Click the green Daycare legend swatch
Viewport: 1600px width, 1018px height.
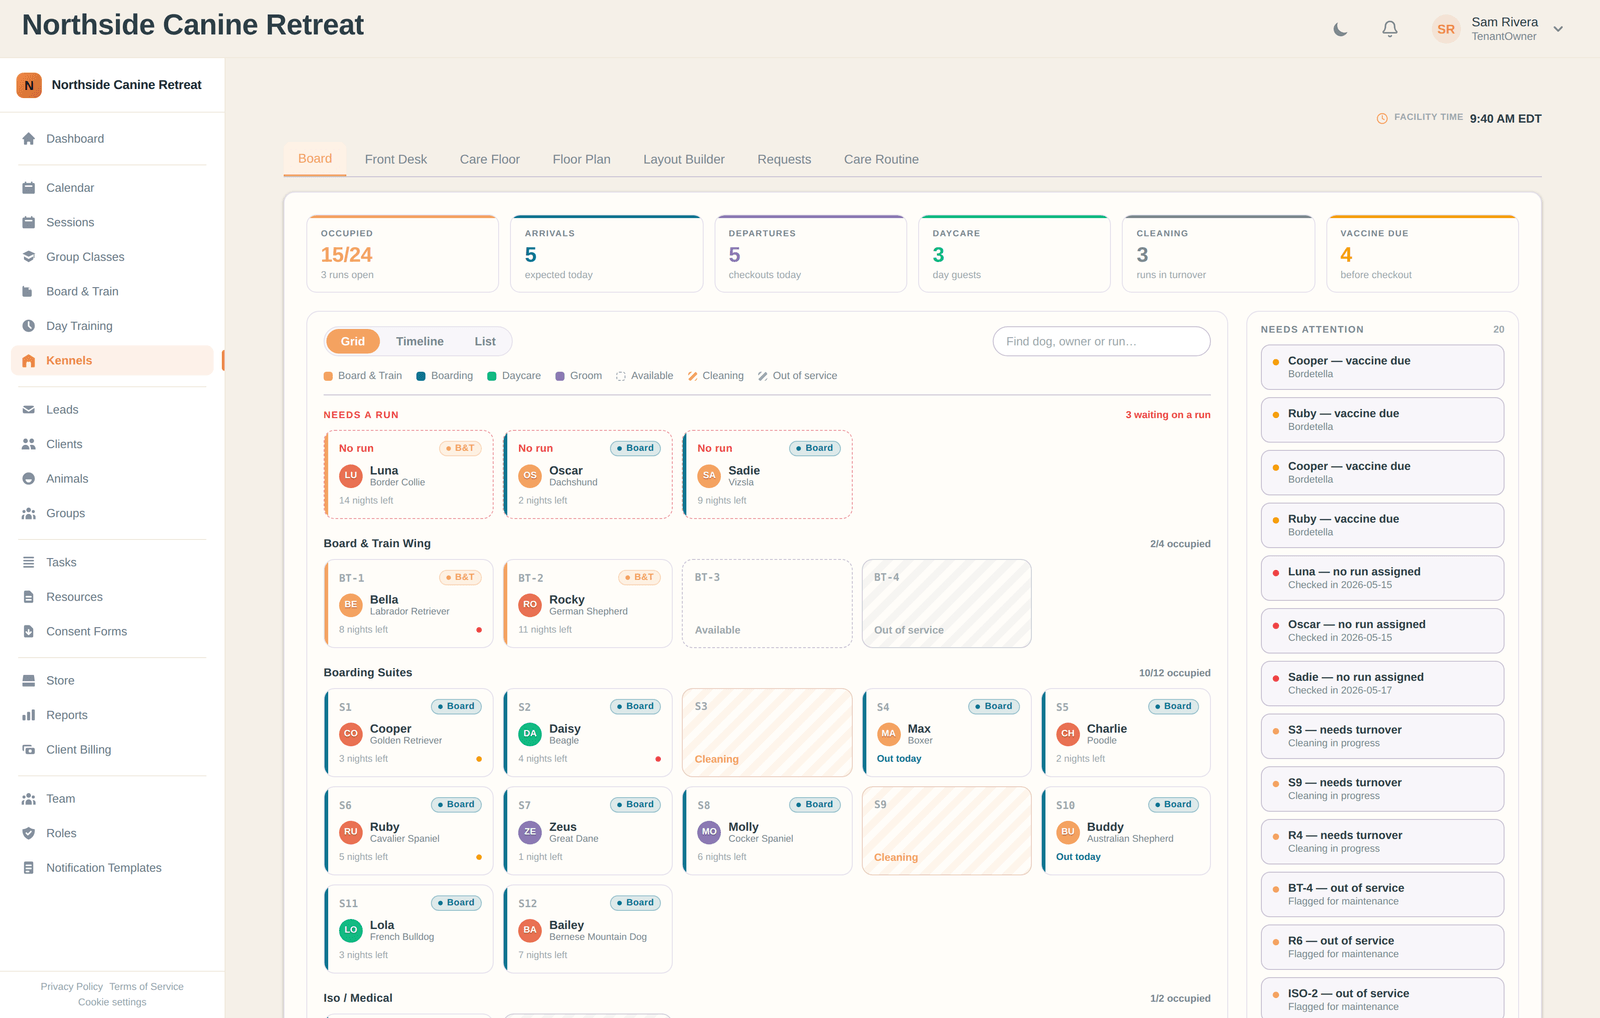click(492, 376)
